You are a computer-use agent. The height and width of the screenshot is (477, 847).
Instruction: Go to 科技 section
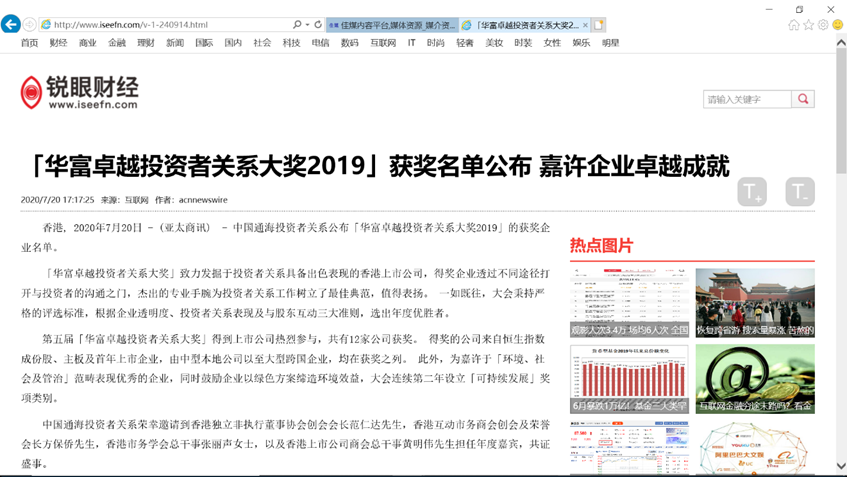(292, 43)
